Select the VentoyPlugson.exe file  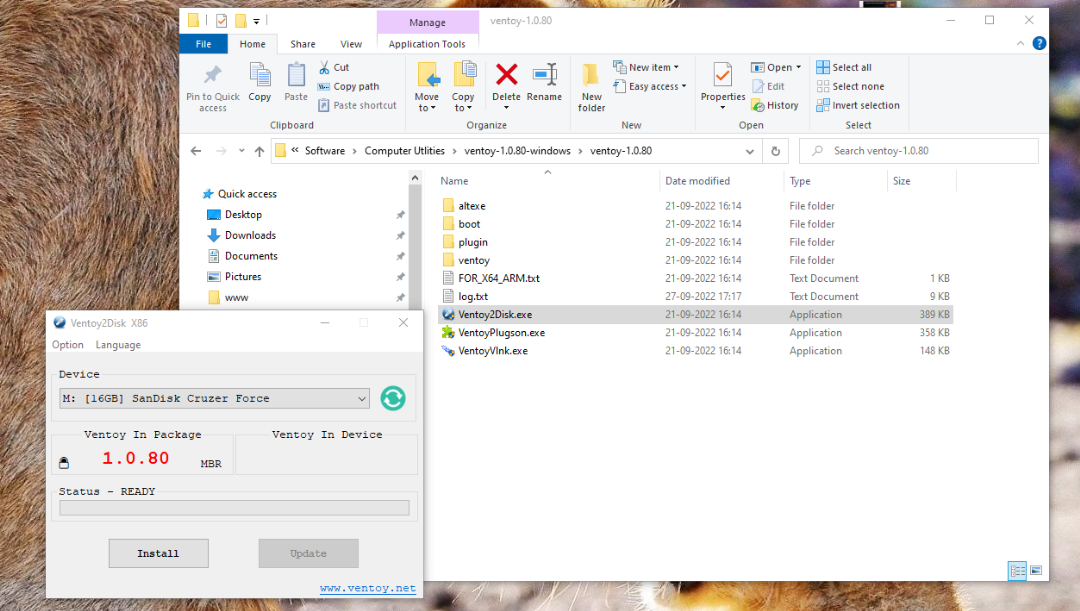click(501, 333)
